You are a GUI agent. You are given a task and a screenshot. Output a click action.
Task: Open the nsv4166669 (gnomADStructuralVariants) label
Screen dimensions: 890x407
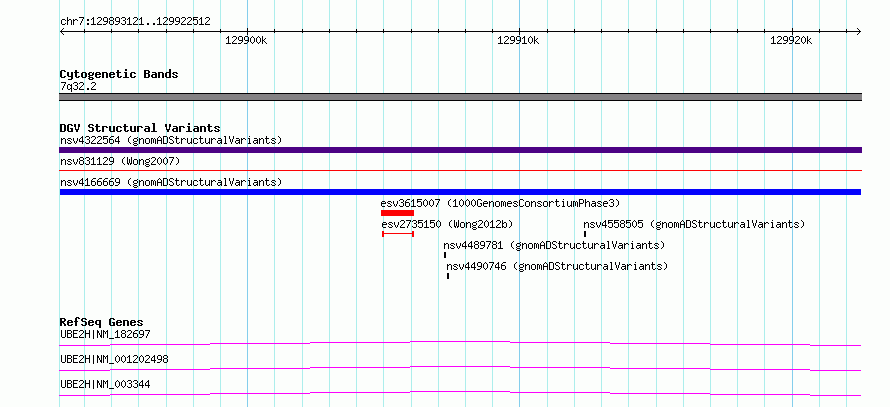pyautogui.click(x=171, y=183)
